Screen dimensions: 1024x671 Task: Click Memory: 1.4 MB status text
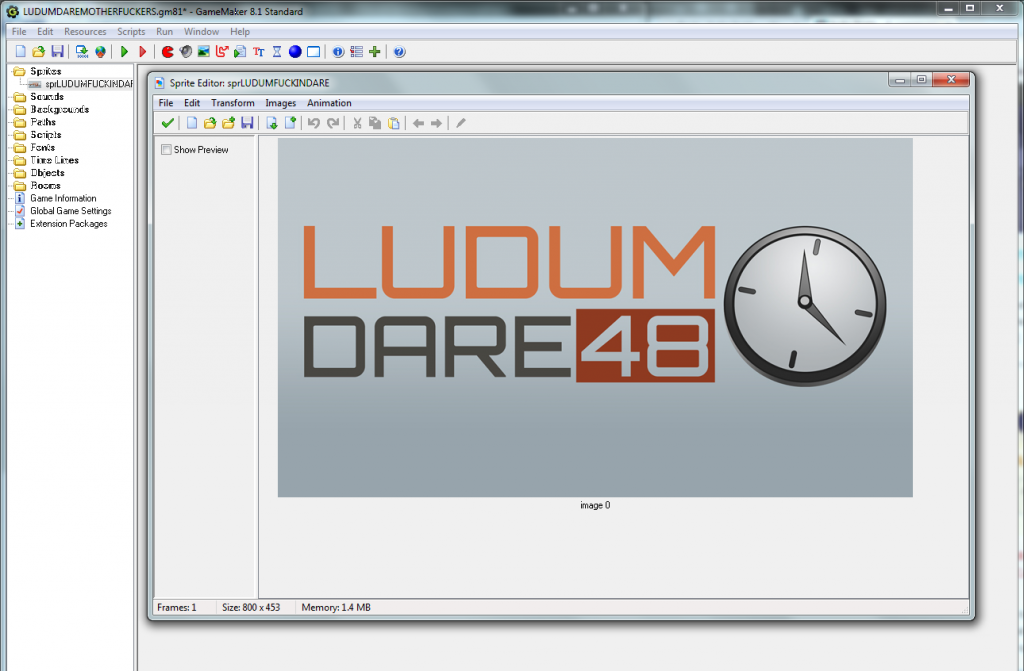click(x=336, y=608)
